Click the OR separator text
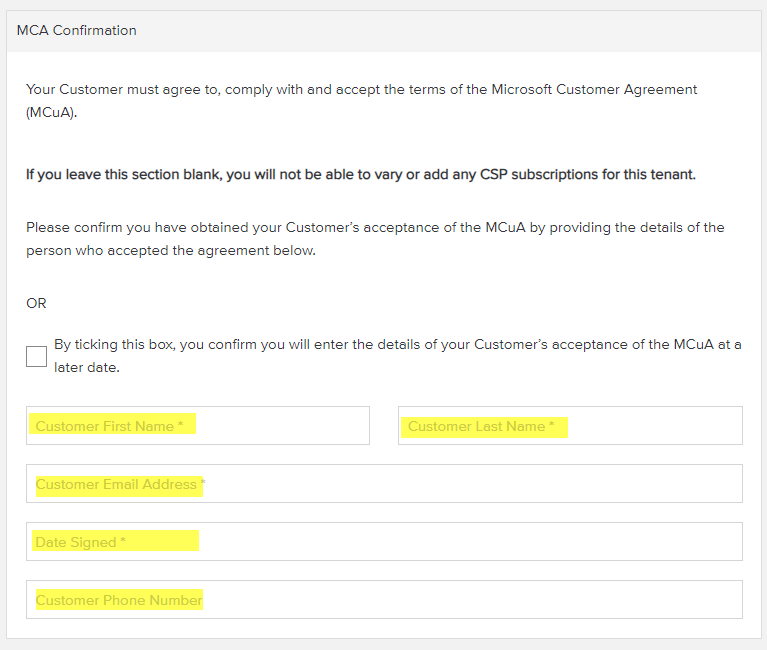This screenshot has width=767, height=650. 36,303
